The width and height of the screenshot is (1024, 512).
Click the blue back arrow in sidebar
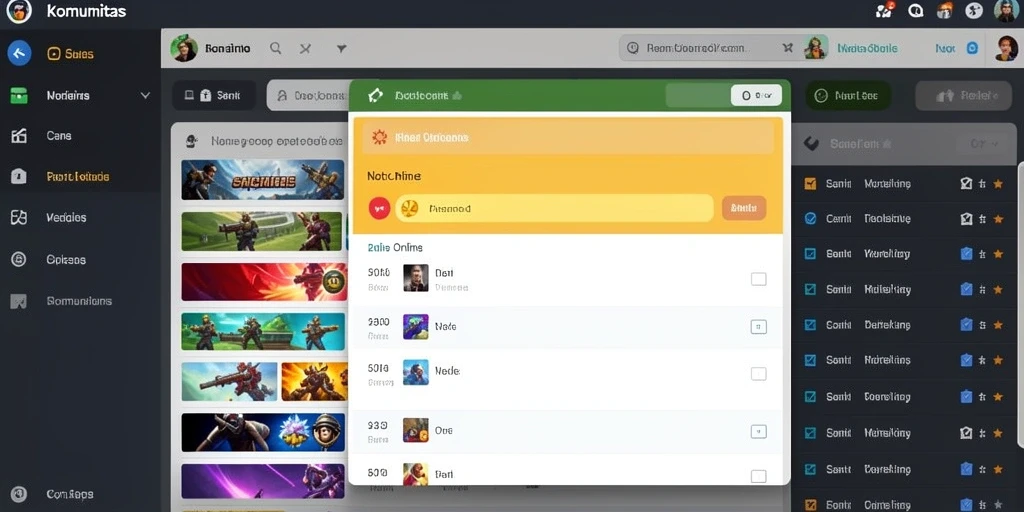point(19,53)
